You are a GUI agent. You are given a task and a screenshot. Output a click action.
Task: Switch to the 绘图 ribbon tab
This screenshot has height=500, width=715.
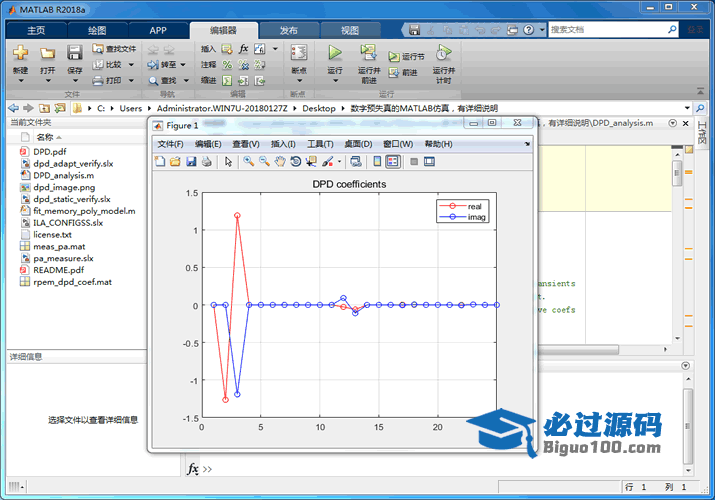95,31
